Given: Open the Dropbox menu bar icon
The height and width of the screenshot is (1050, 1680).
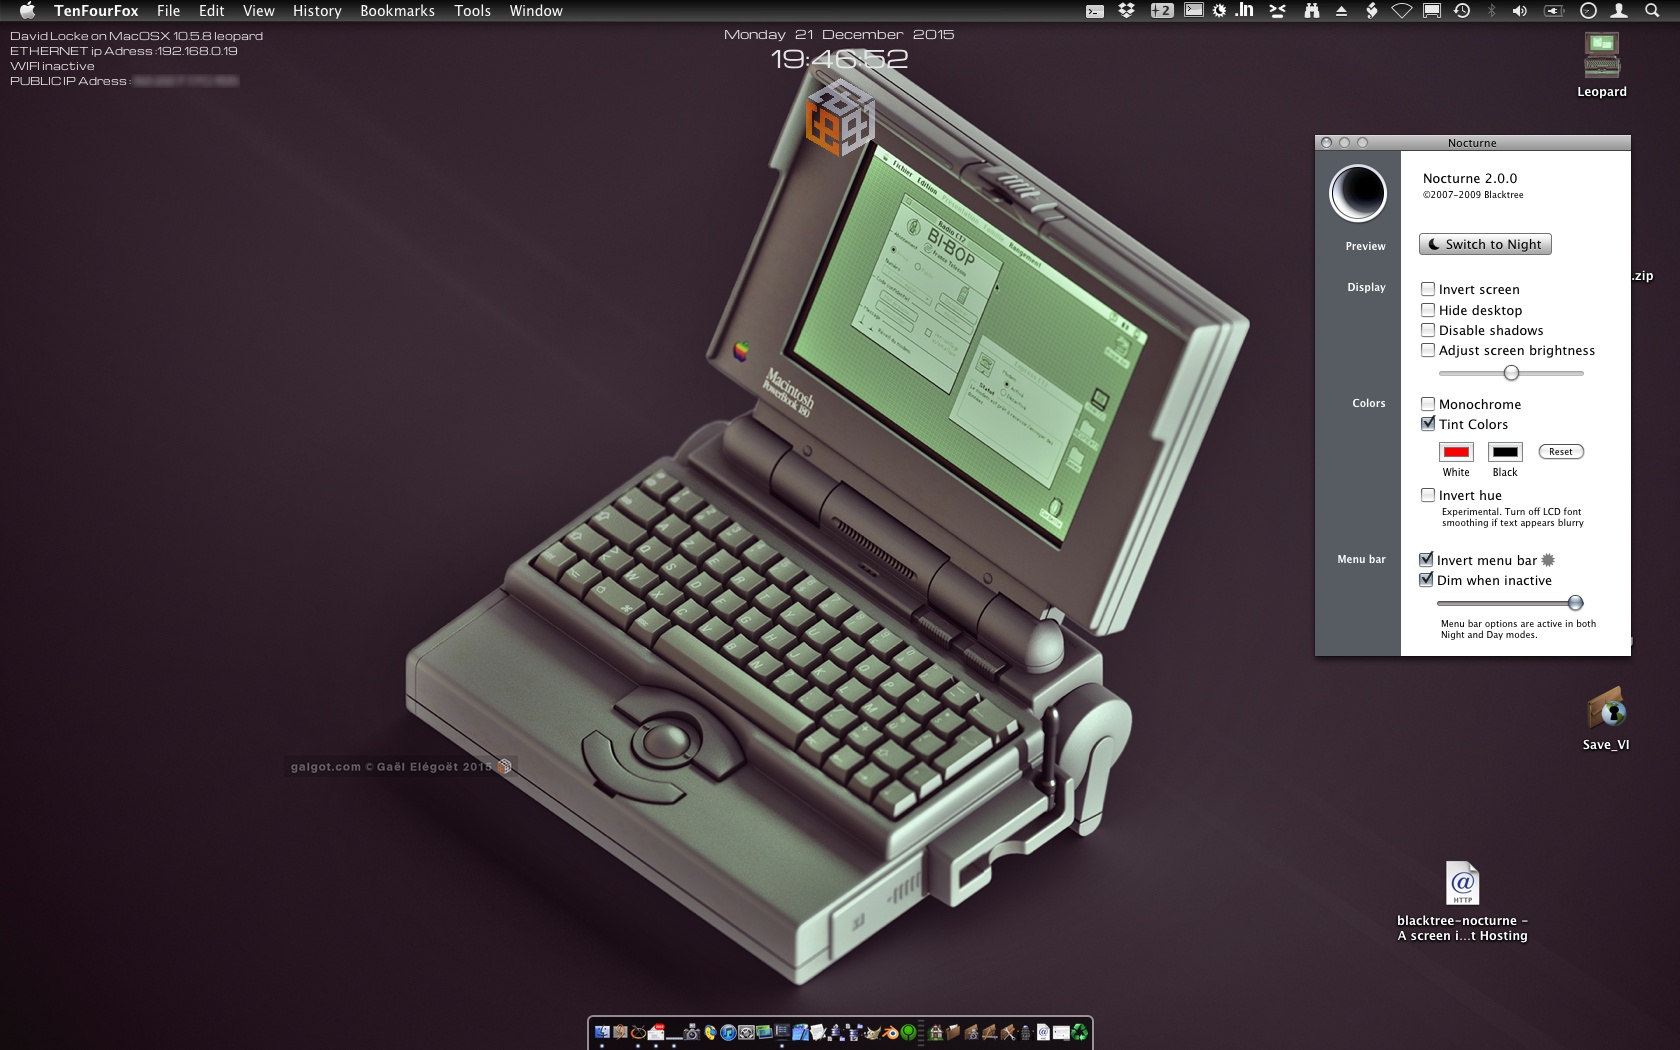Looking at the screenshot, I should click(x=1126, y=11).
